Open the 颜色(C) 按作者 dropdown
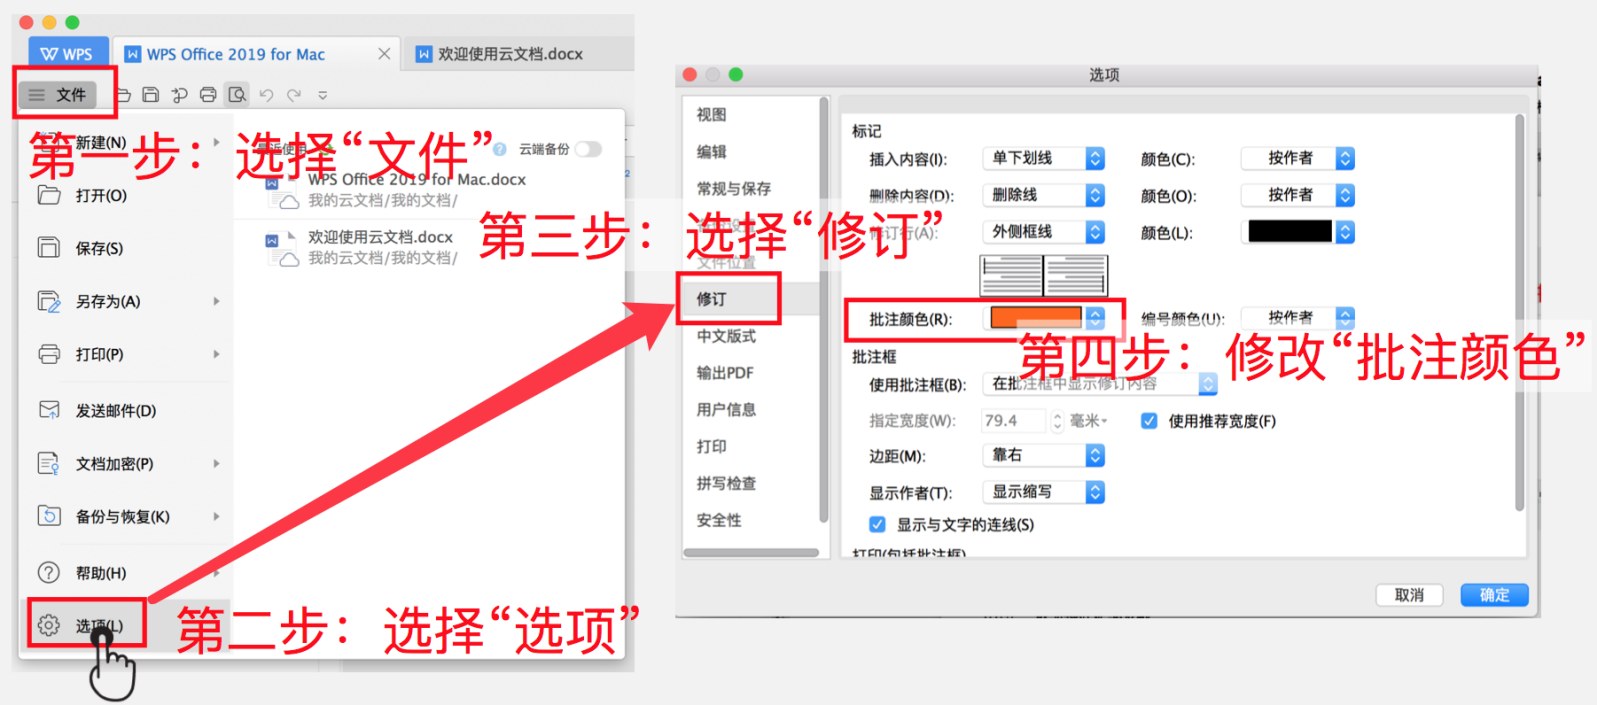This screenshot has width=1597, height=705. pyautogui.click(x=1297, y=158)
